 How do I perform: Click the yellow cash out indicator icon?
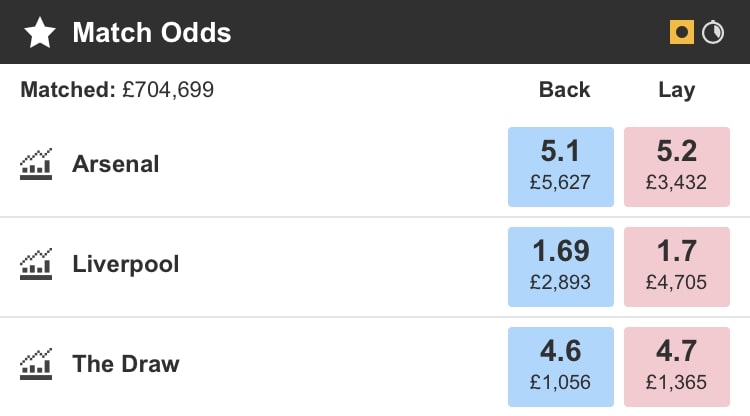click(682, 33)
